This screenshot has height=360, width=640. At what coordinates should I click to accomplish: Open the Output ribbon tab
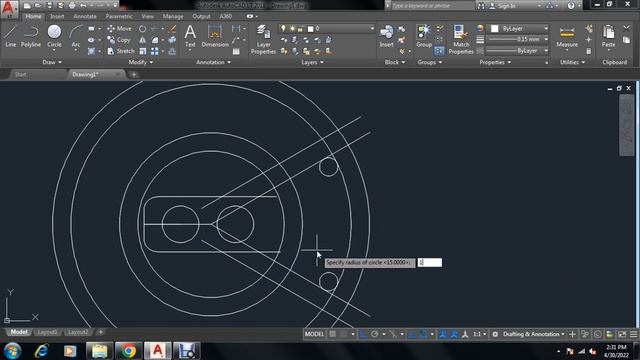(201, 16)
